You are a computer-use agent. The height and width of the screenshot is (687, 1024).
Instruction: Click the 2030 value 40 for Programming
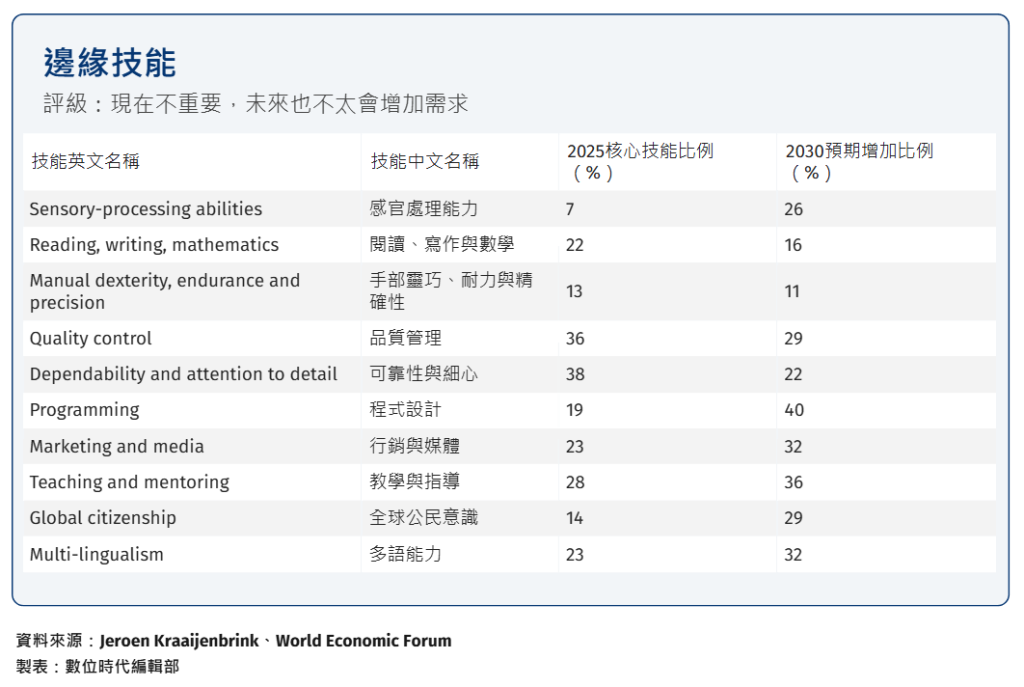tap(794, 410)
